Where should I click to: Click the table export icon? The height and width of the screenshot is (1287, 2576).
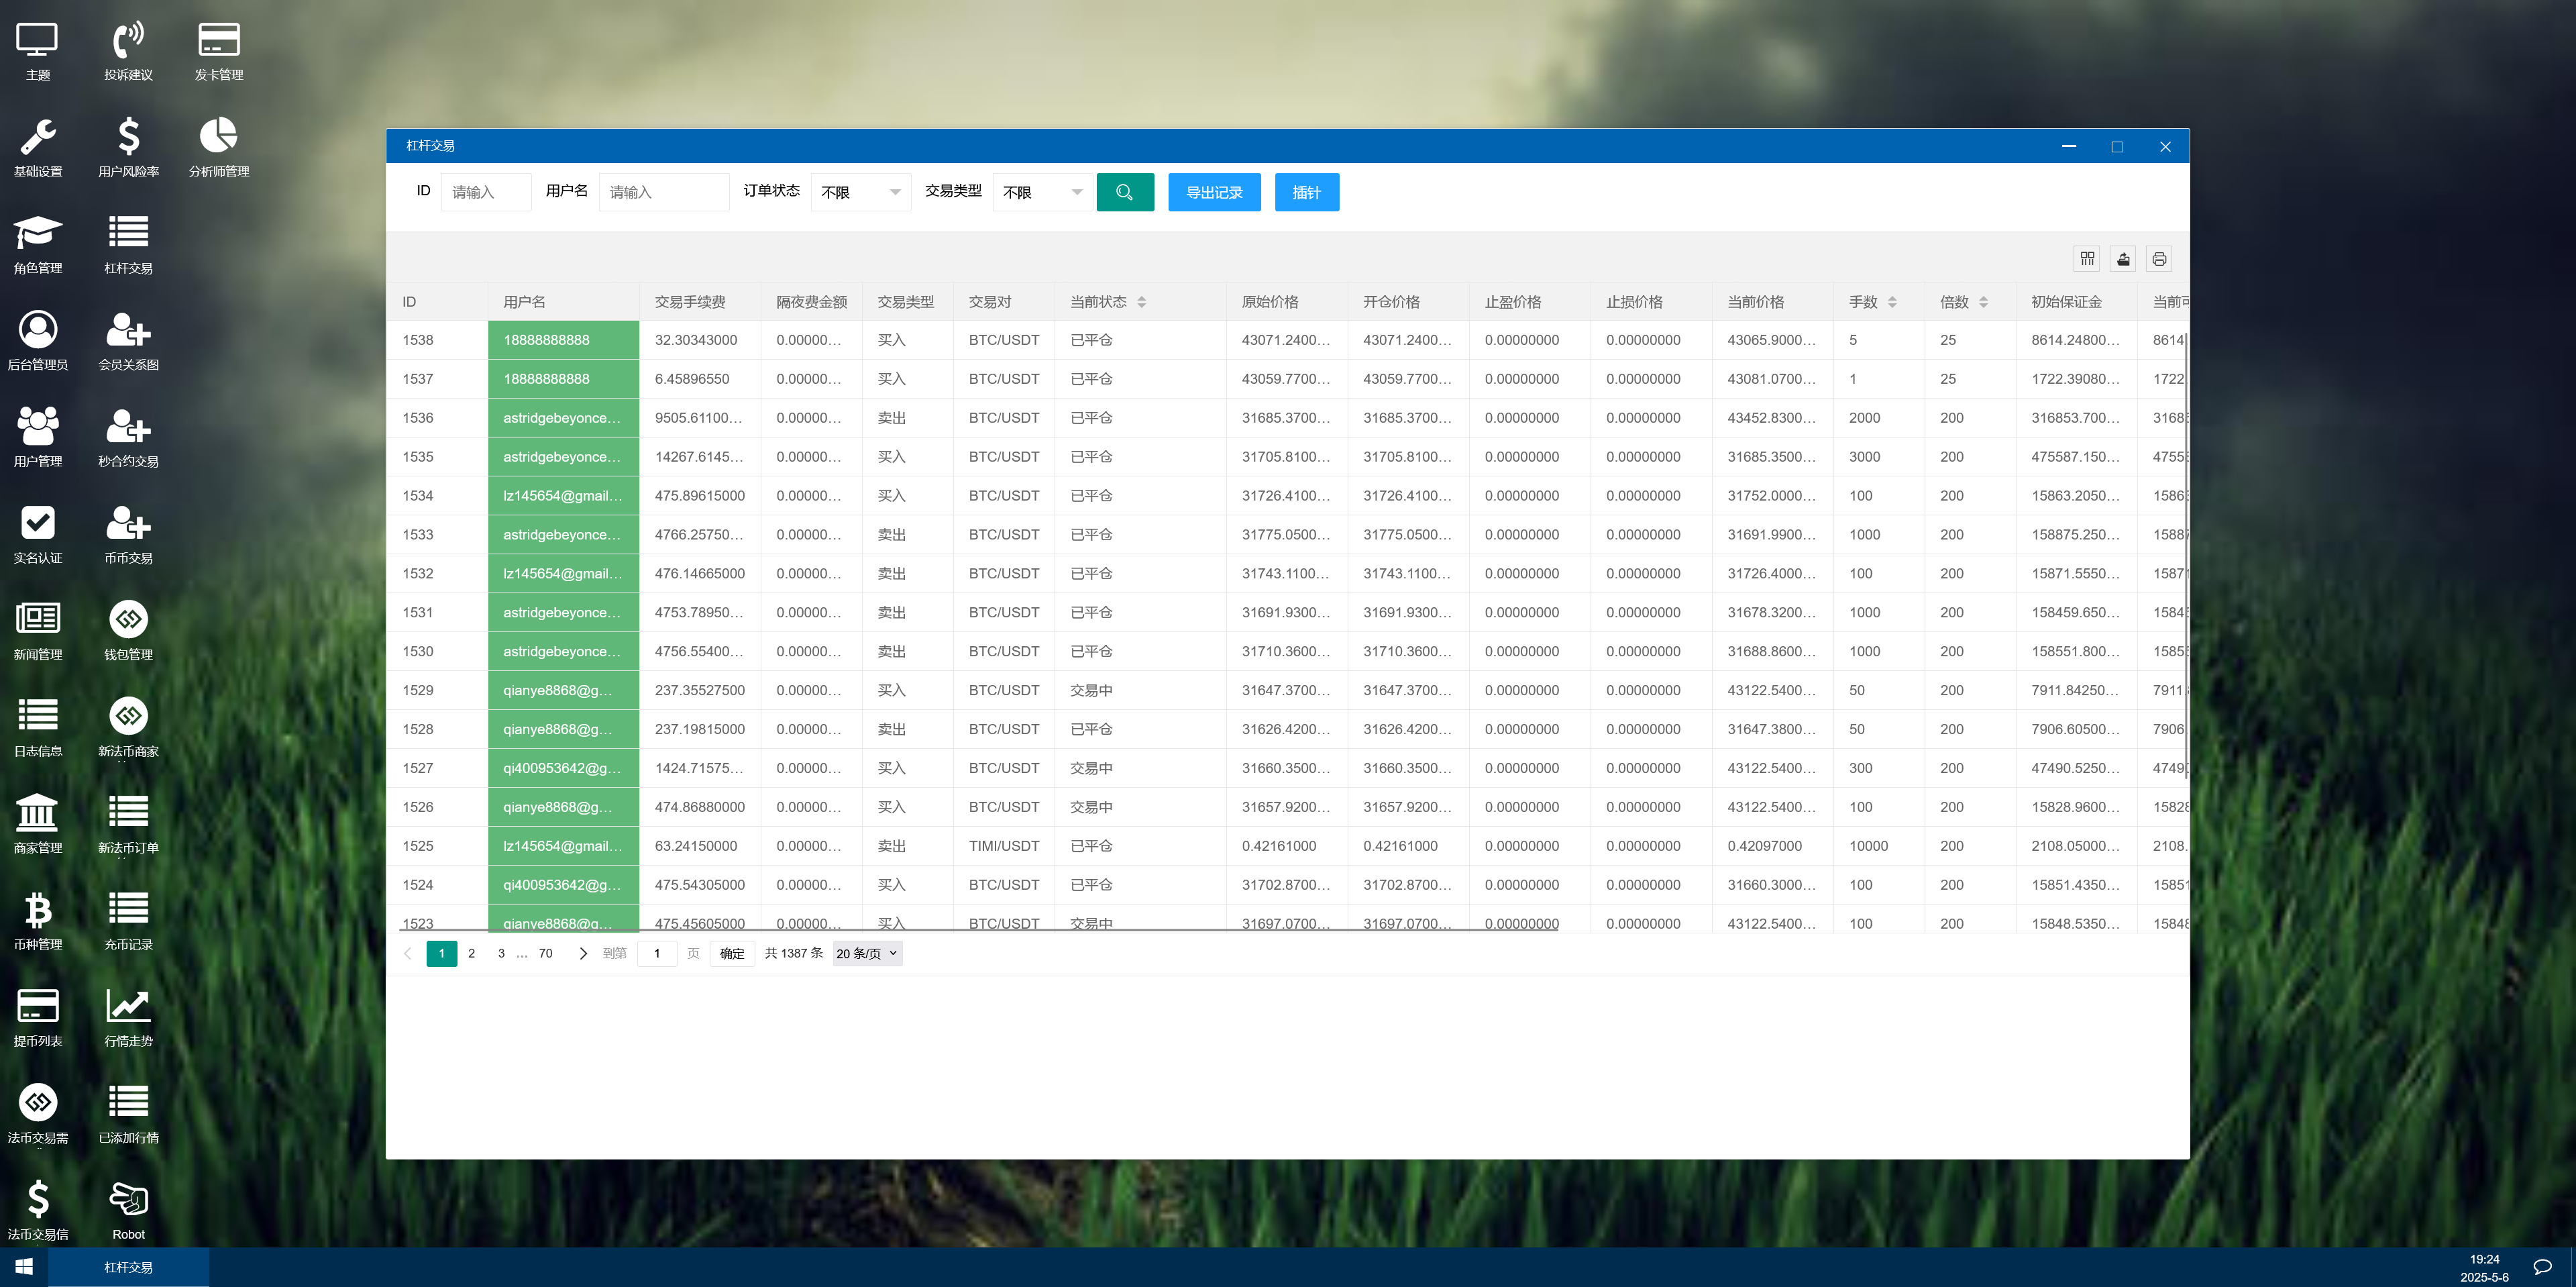click(x=2123, y=259)
